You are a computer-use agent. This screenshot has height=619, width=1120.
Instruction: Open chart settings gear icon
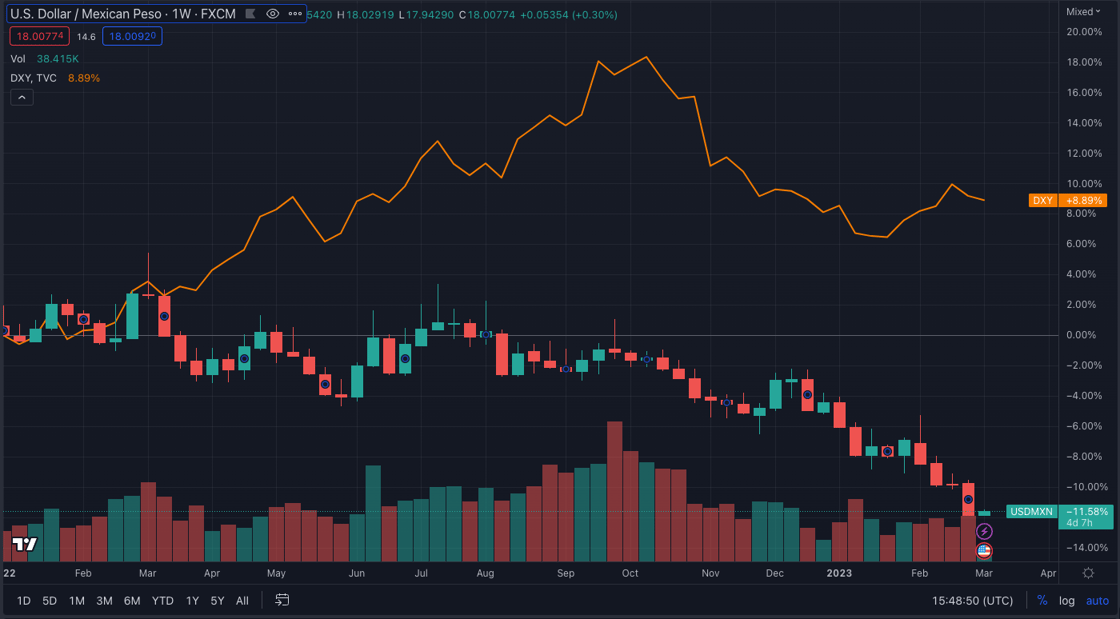pos(1088,573)
